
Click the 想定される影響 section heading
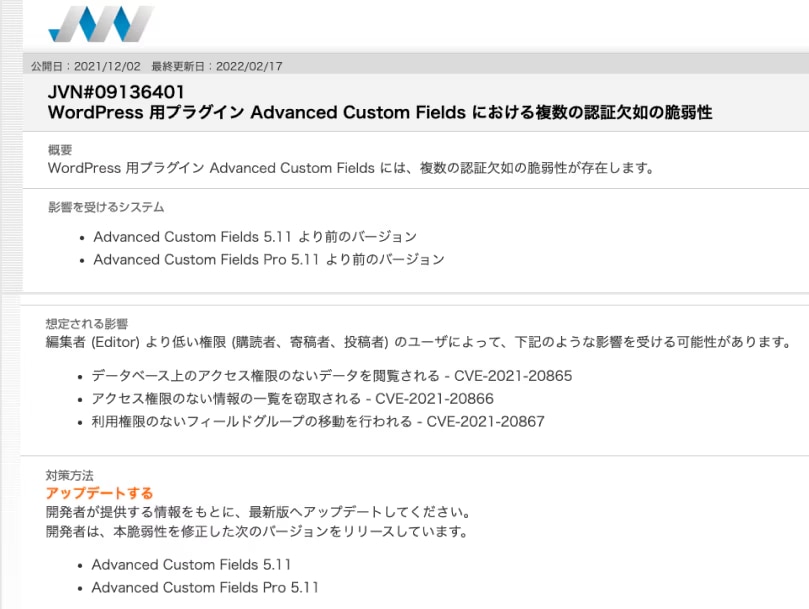click(87, 324)
